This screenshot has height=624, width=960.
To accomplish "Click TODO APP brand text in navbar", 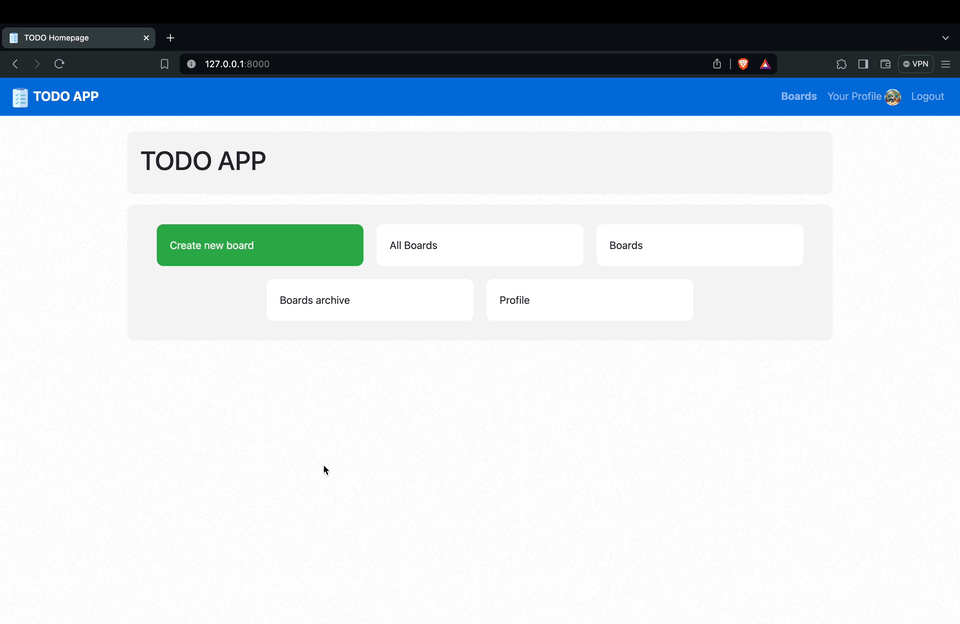I will (x=66, y=96).
